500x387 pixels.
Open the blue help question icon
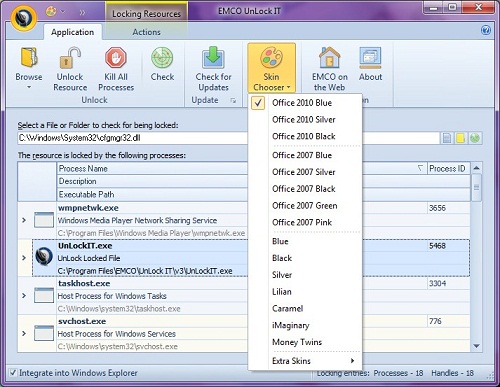(x=486, y=30)
